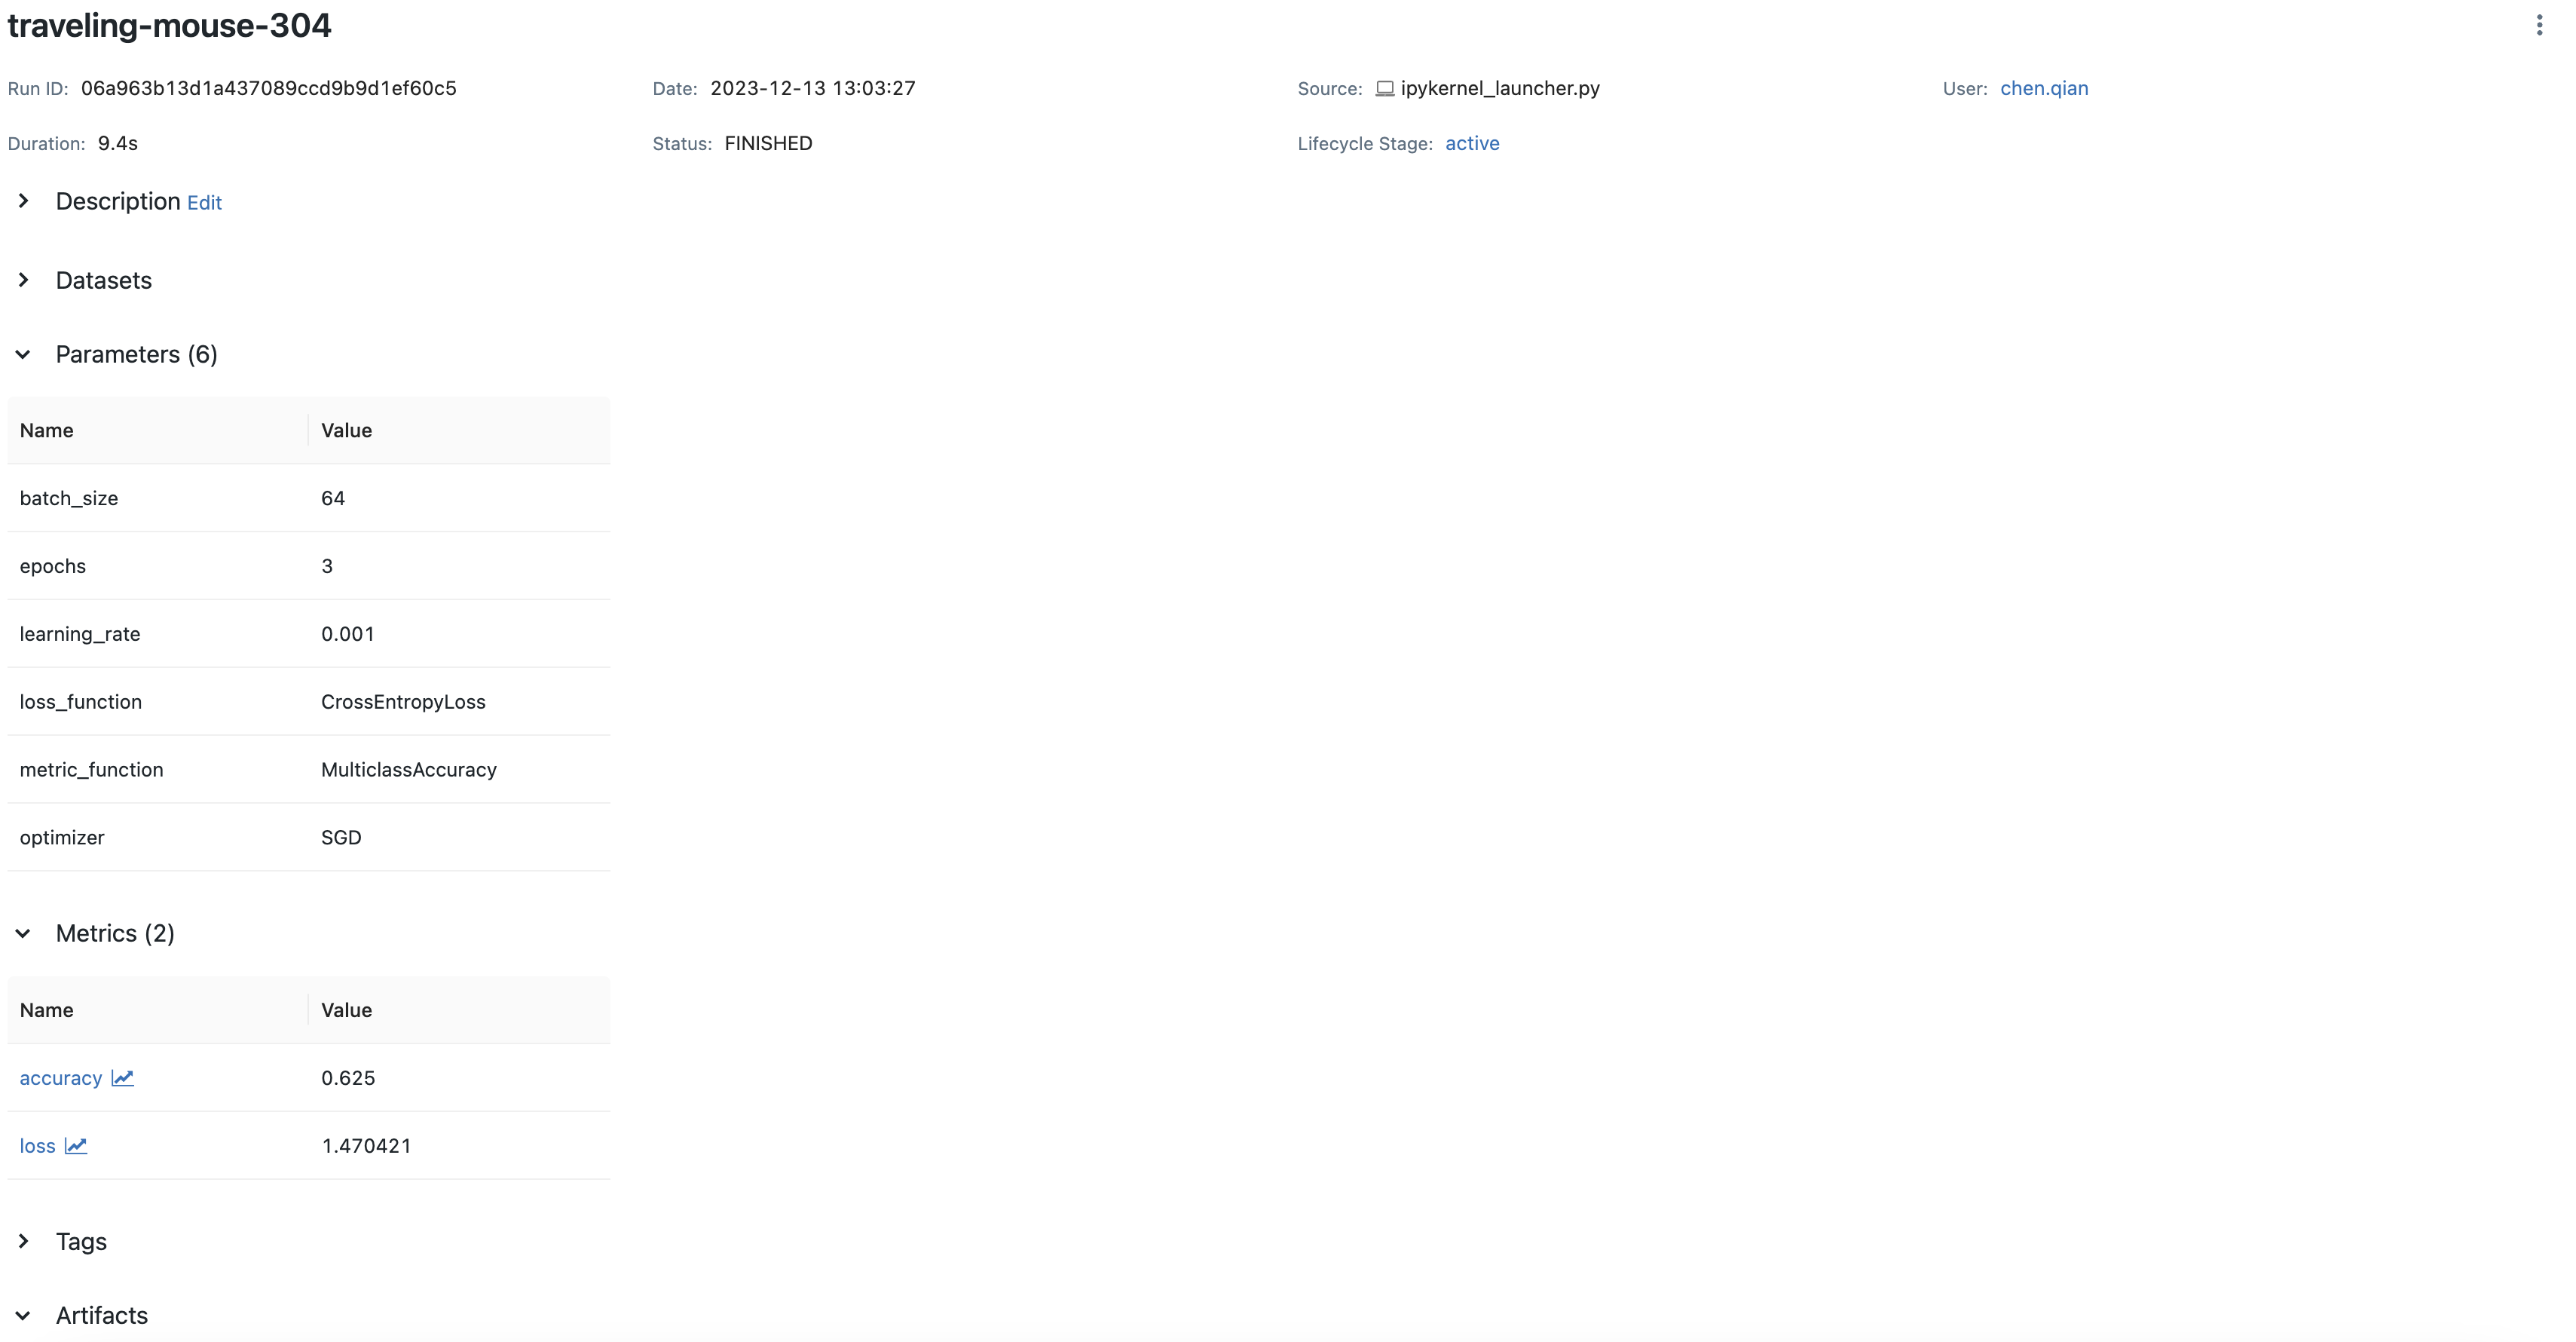The width and height of the screenshot is (2576, 1342).
Task: Click the Edit description link
Action: point(204,203)
